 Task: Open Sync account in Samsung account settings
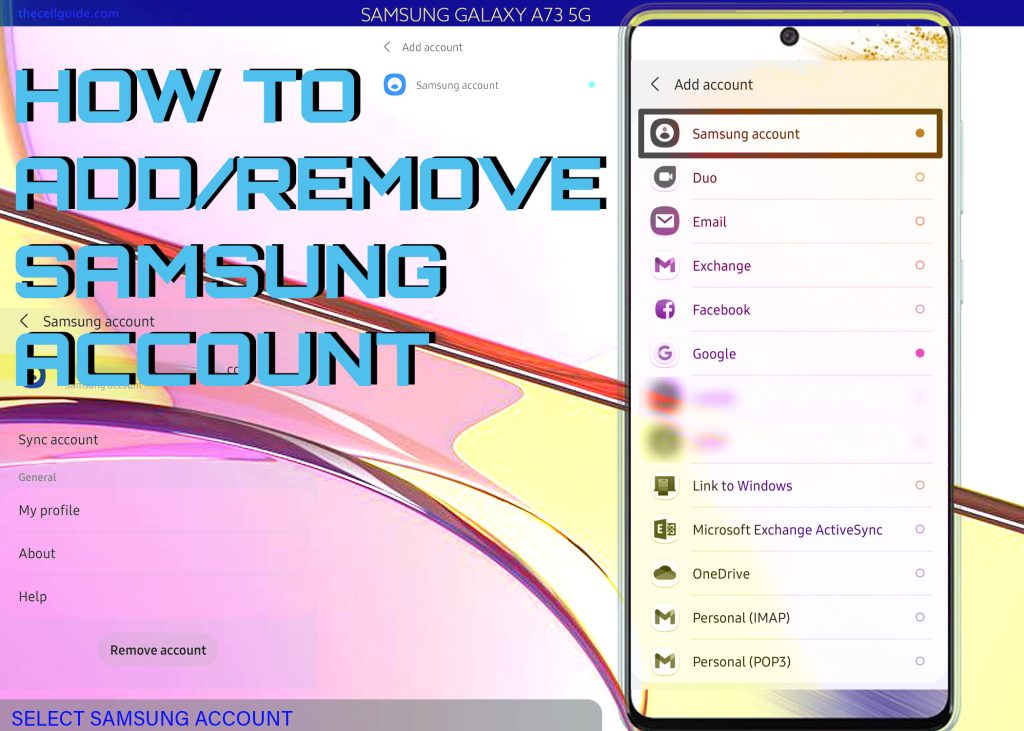(x=58, y=440)
